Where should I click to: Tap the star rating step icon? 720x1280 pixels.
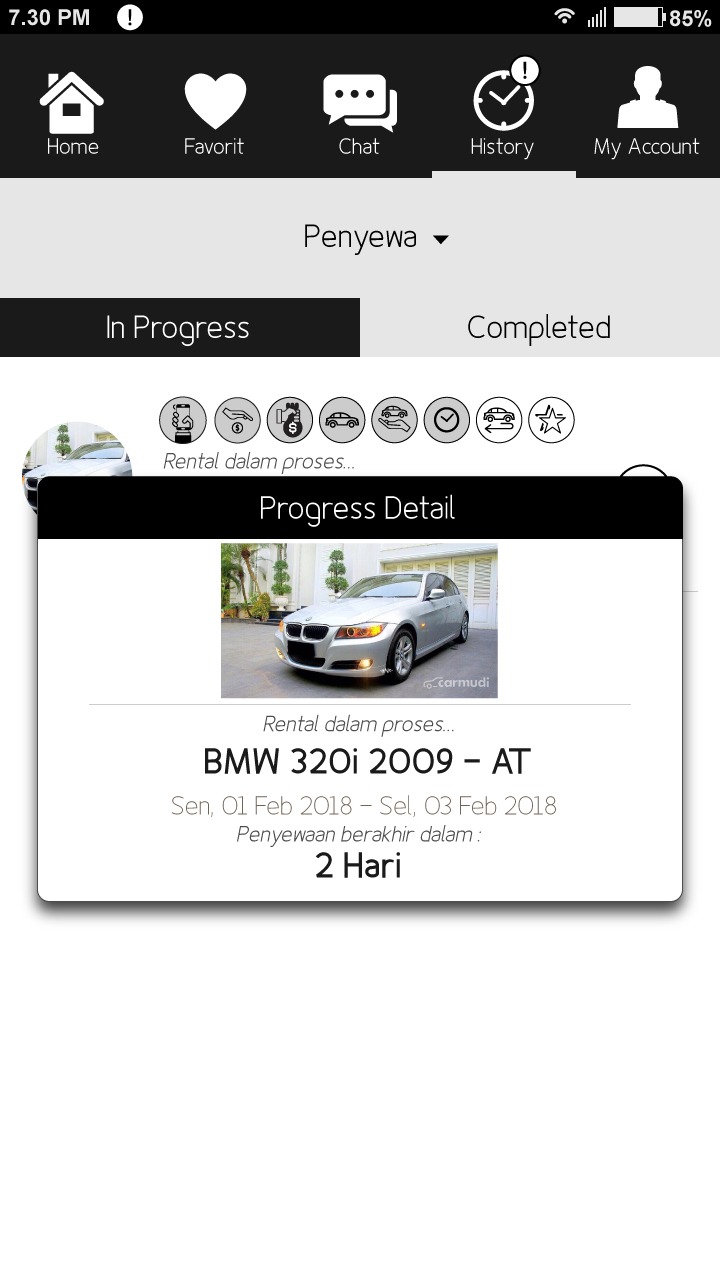(552, 420)
